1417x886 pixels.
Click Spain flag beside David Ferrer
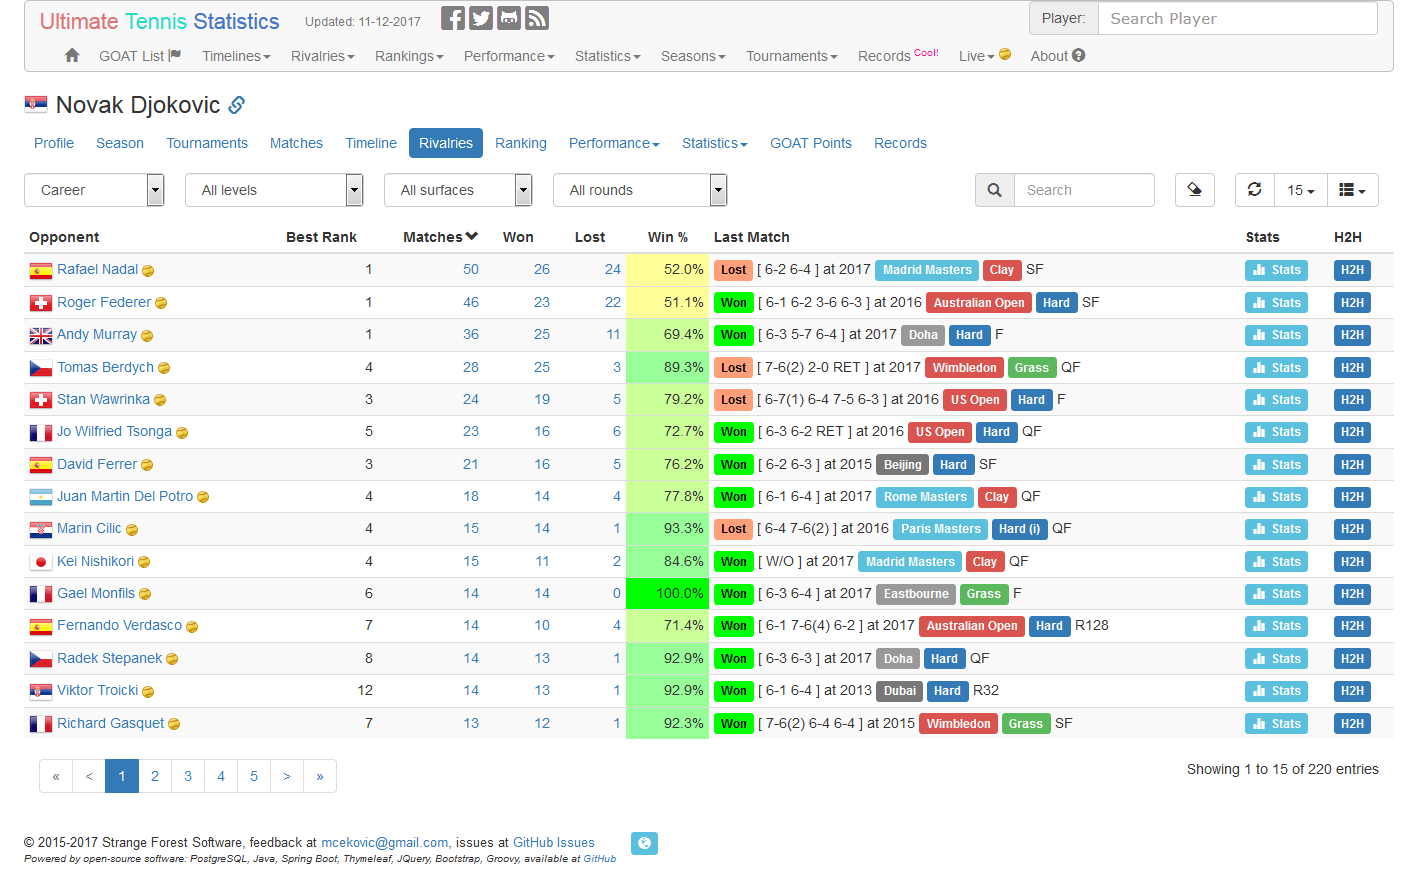(x=41, y=465)
